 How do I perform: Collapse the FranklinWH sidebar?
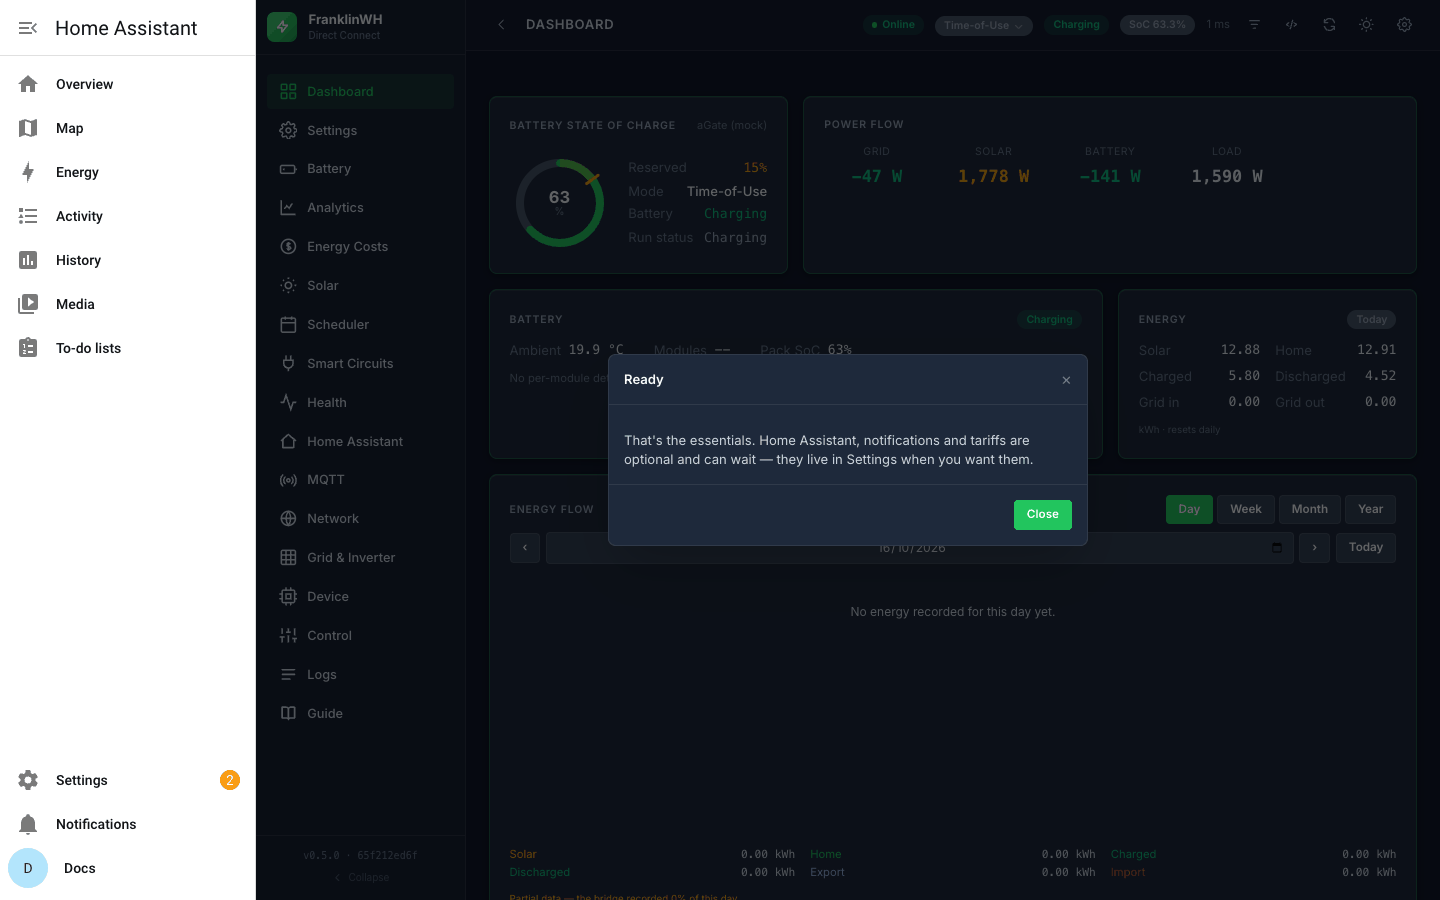pyautogui.click(x=361, y=877)
